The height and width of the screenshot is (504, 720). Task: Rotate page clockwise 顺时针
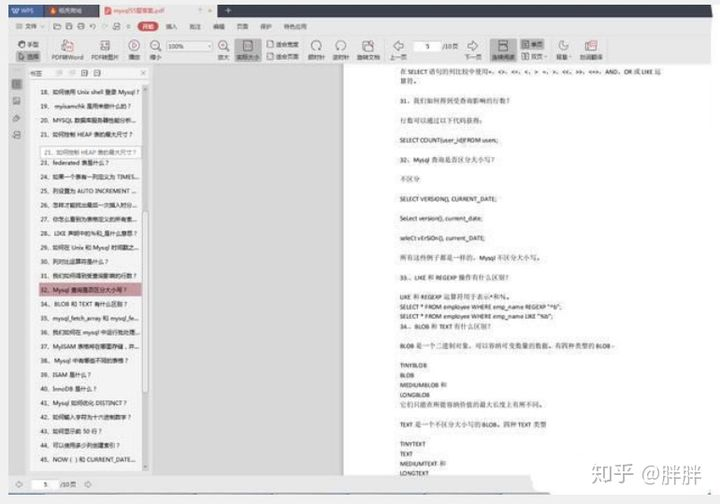tap(316, 50)
